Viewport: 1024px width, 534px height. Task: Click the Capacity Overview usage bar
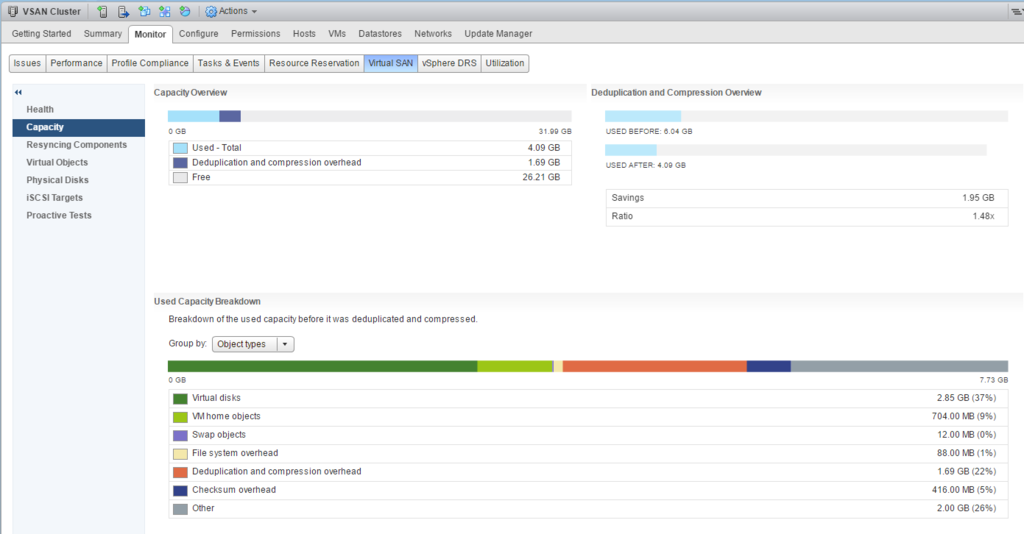pyautogui.click(x=370, y=116)
